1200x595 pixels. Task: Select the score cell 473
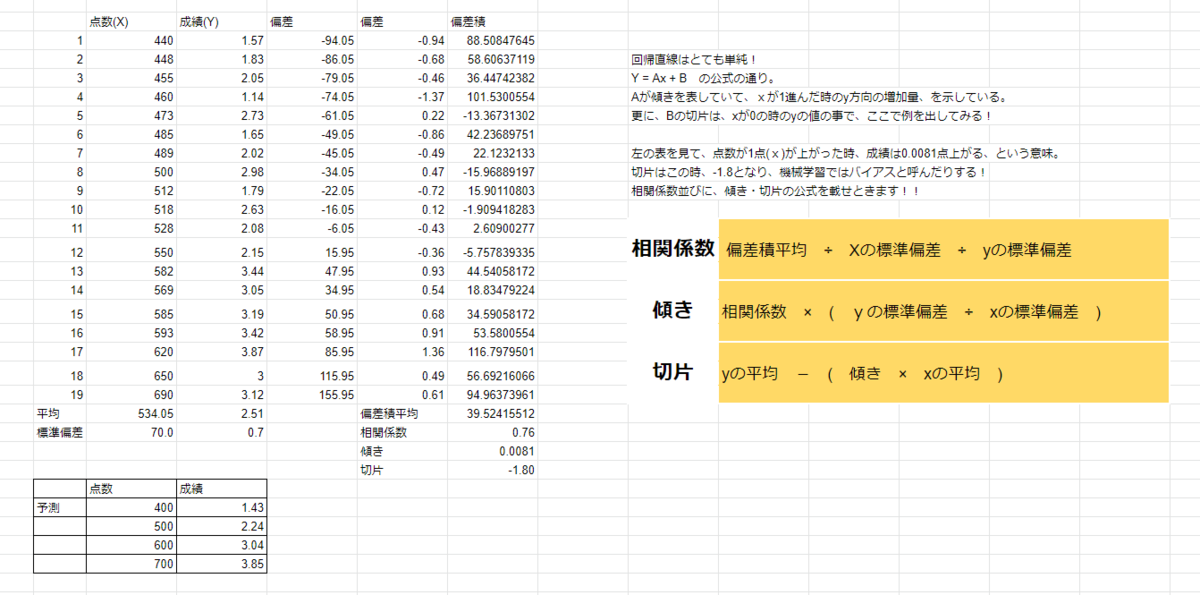(131, 116)
